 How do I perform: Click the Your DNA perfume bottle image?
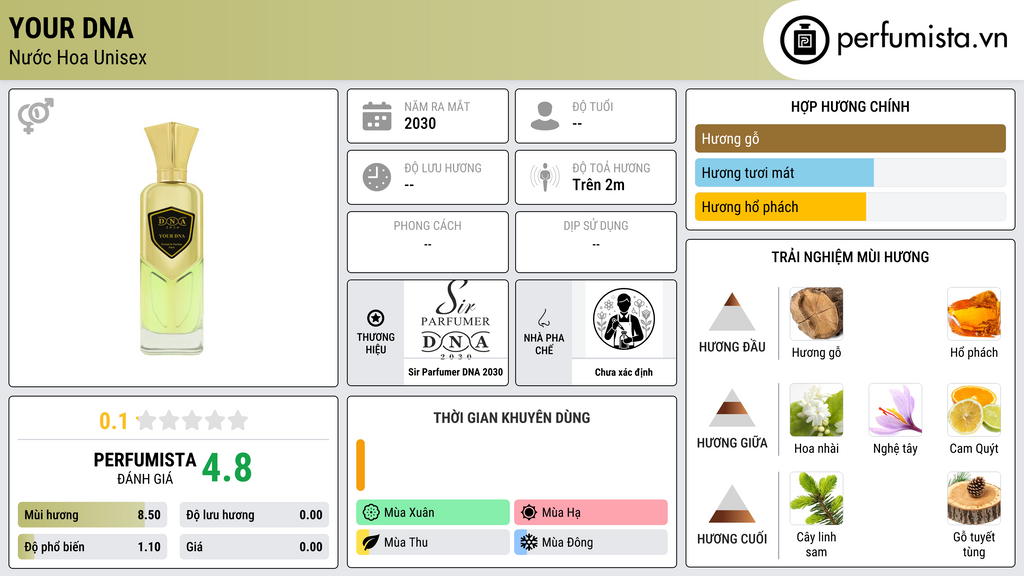(x=172, y=238)
